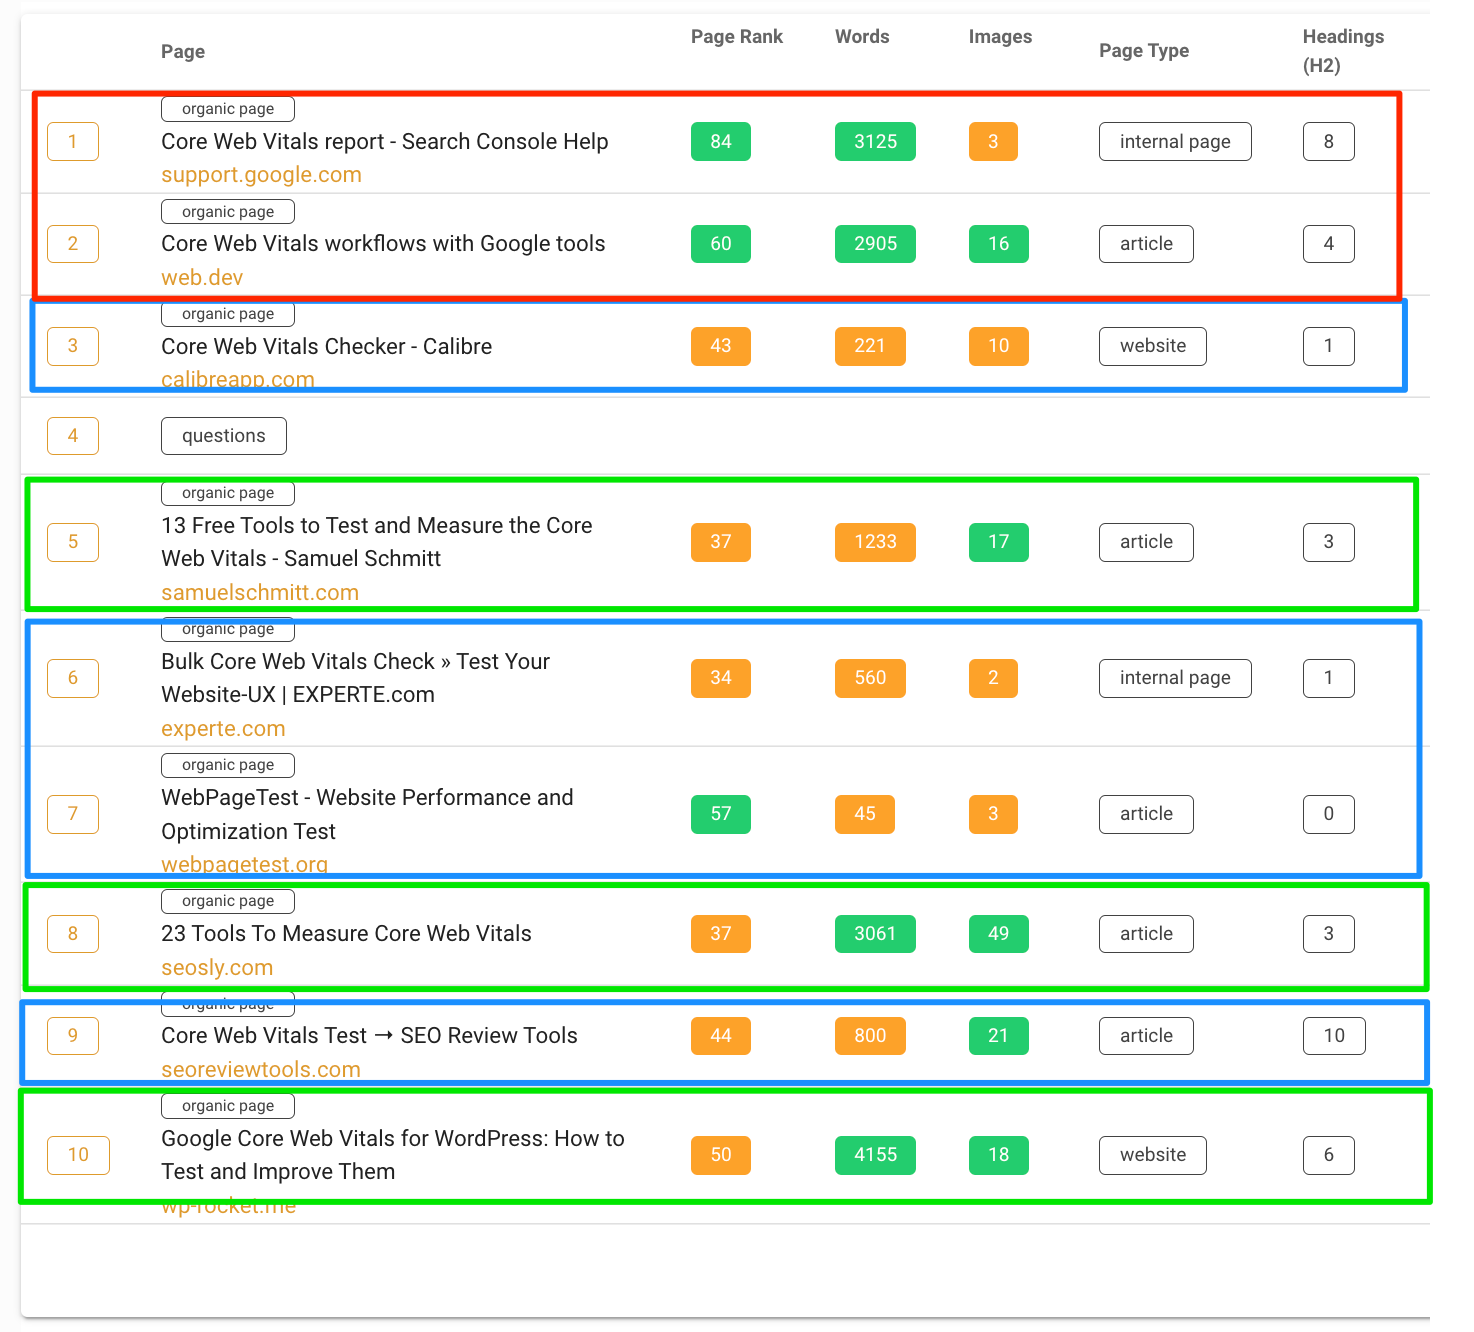This screenshot has width=1474, height=1332.
Task: Click page rank badge 57
Action: pyautogui.click(x=721, y=814)
